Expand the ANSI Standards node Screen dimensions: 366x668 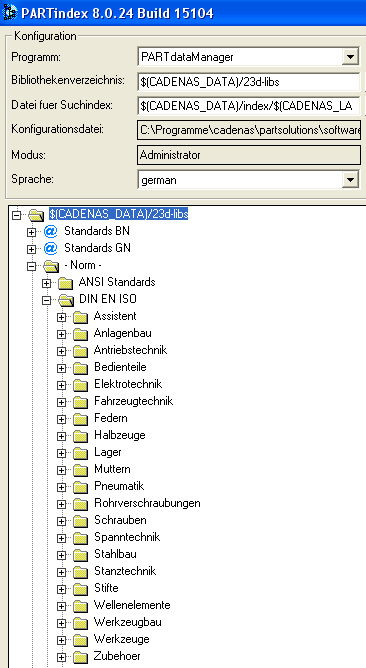46,283
